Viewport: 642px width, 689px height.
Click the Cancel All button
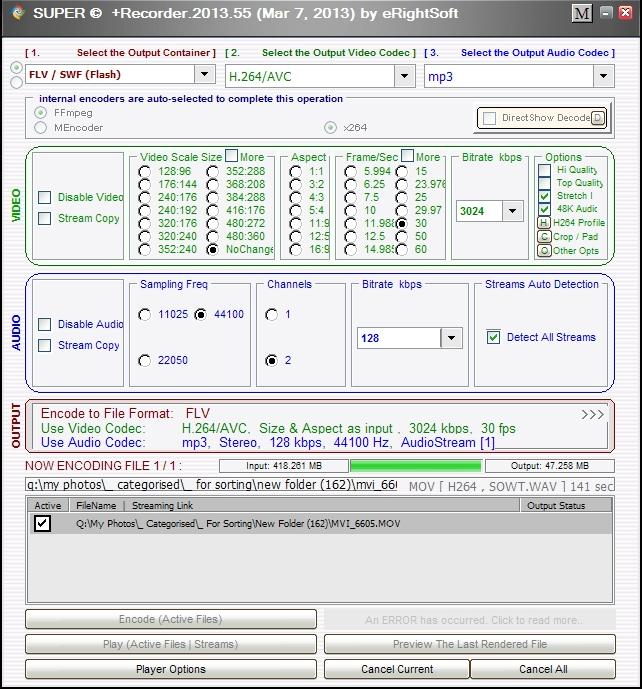coord(543,669)
